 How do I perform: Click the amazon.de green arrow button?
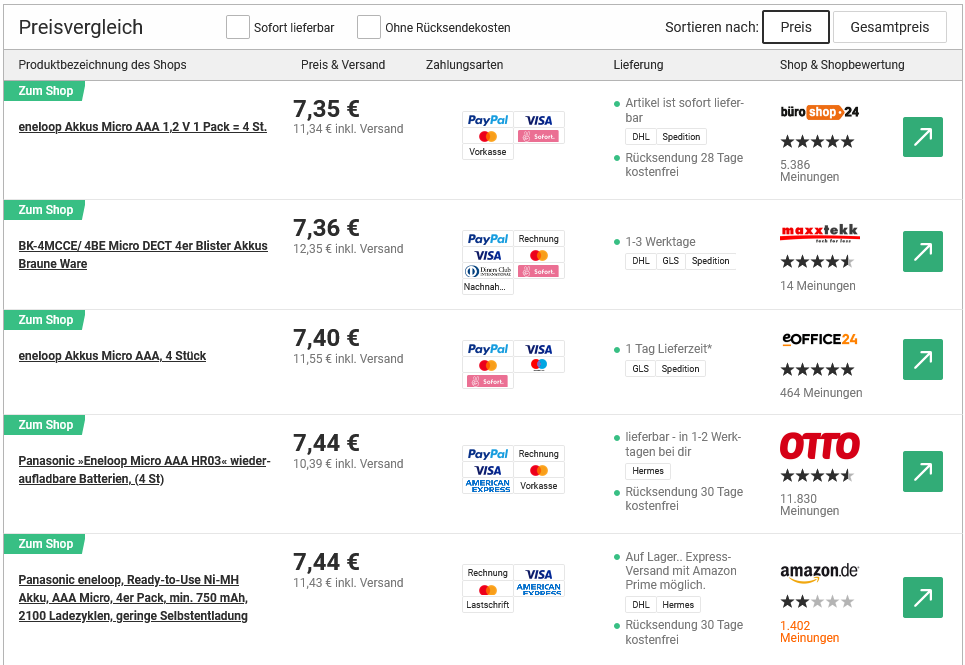922,597
